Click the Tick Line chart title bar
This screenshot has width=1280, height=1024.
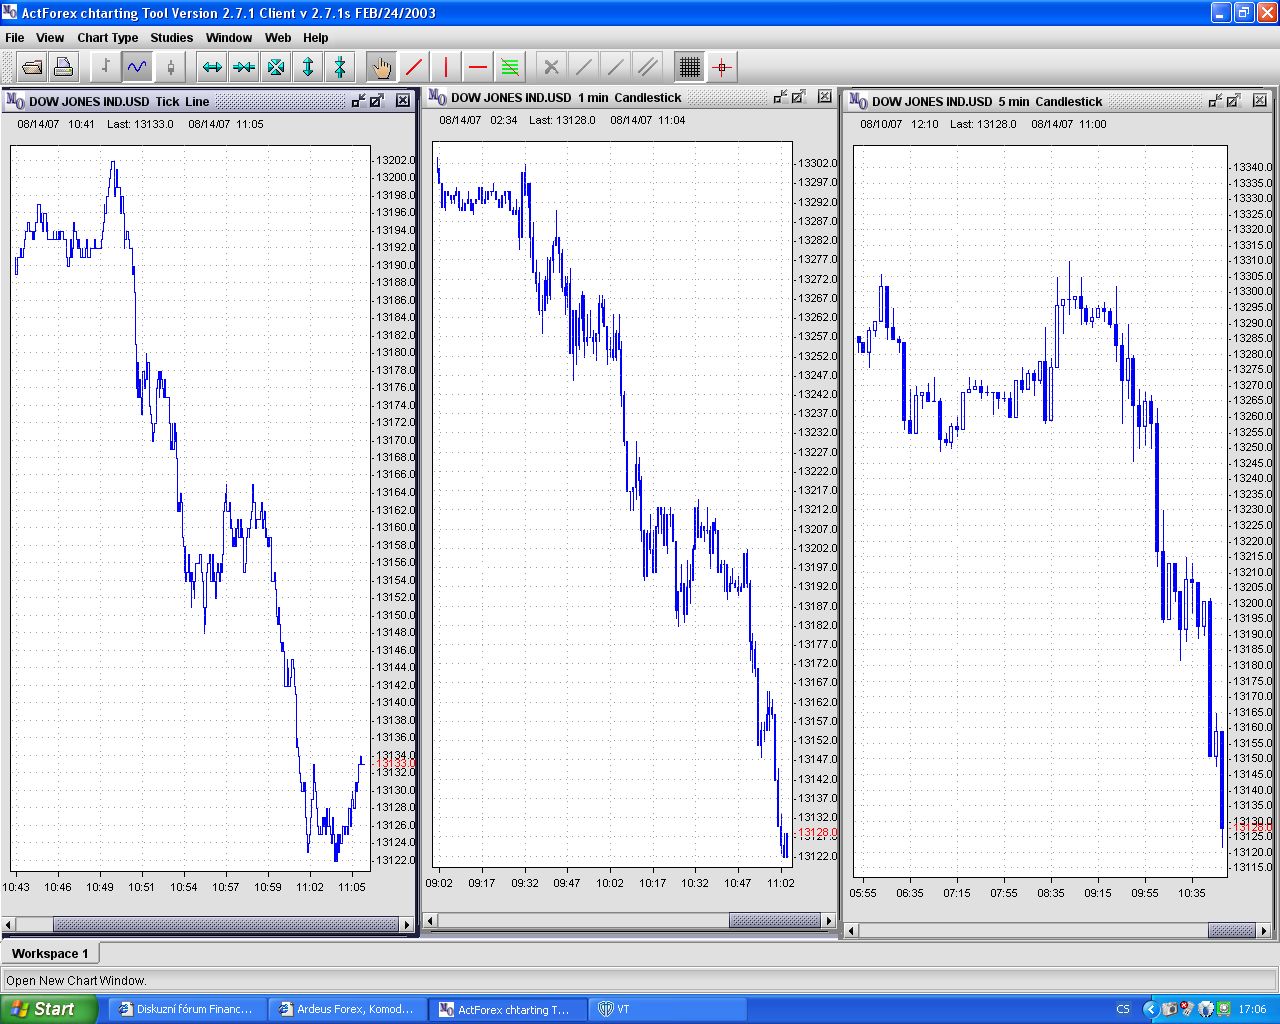point(209,101)
